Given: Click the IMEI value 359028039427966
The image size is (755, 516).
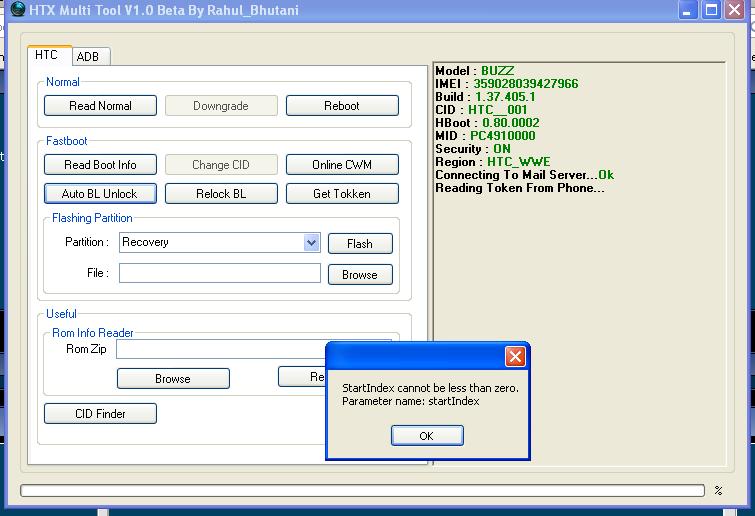Looking at the screenshot, I should tap(526, 84).
